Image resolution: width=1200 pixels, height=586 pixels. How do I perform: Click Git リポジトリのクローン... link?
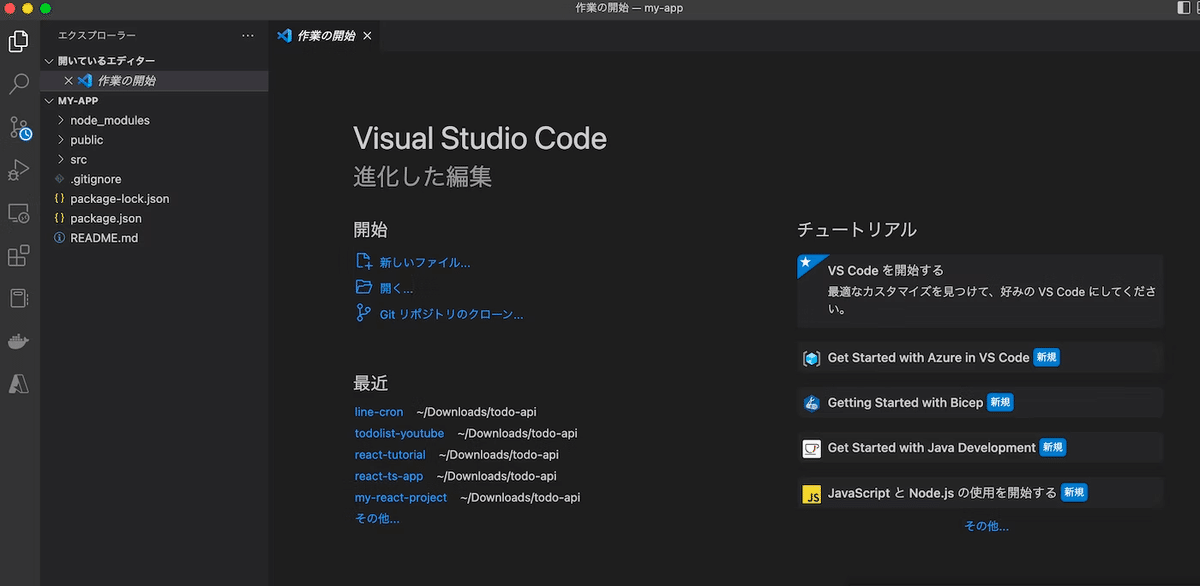coord(452,314)
